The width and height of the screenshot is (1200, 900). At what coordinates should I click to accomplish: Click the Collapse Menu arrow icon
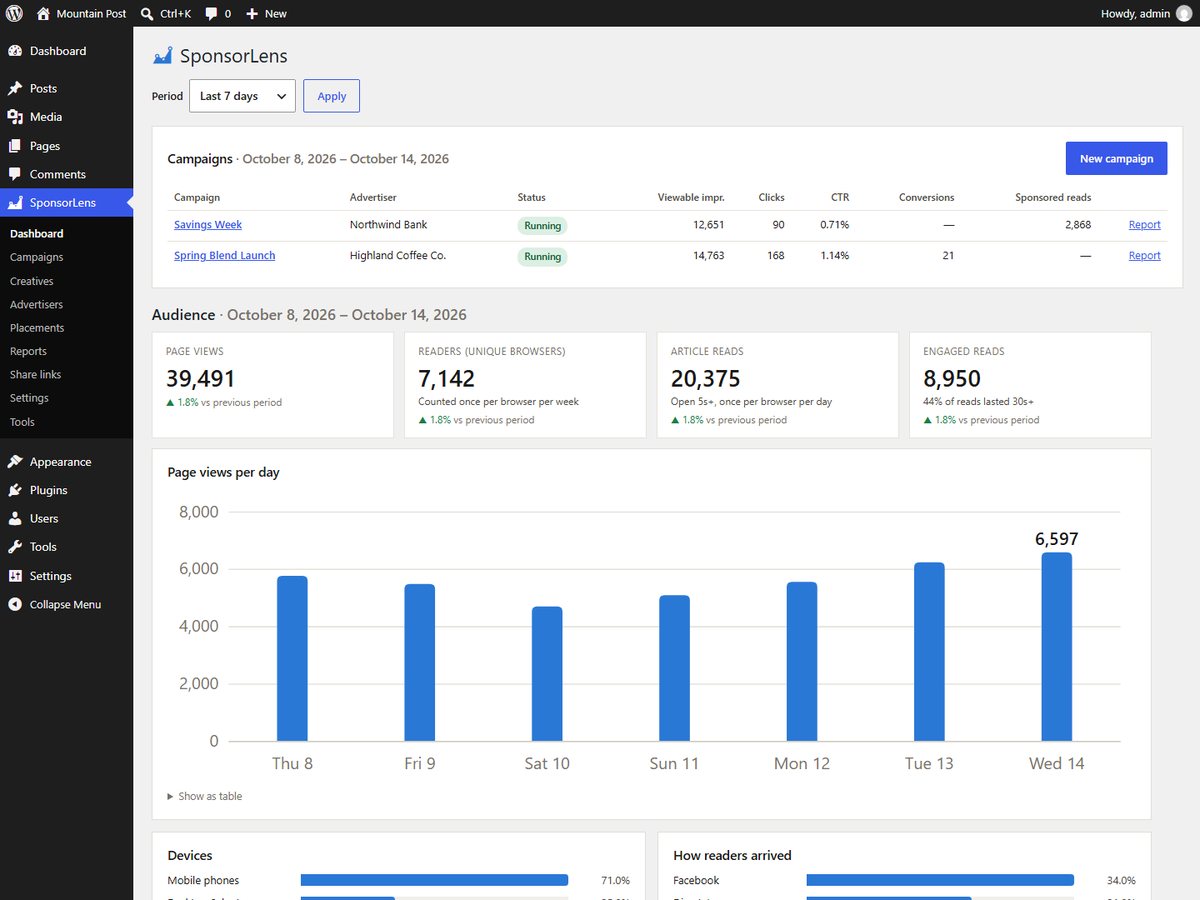[x=15, y=605]
